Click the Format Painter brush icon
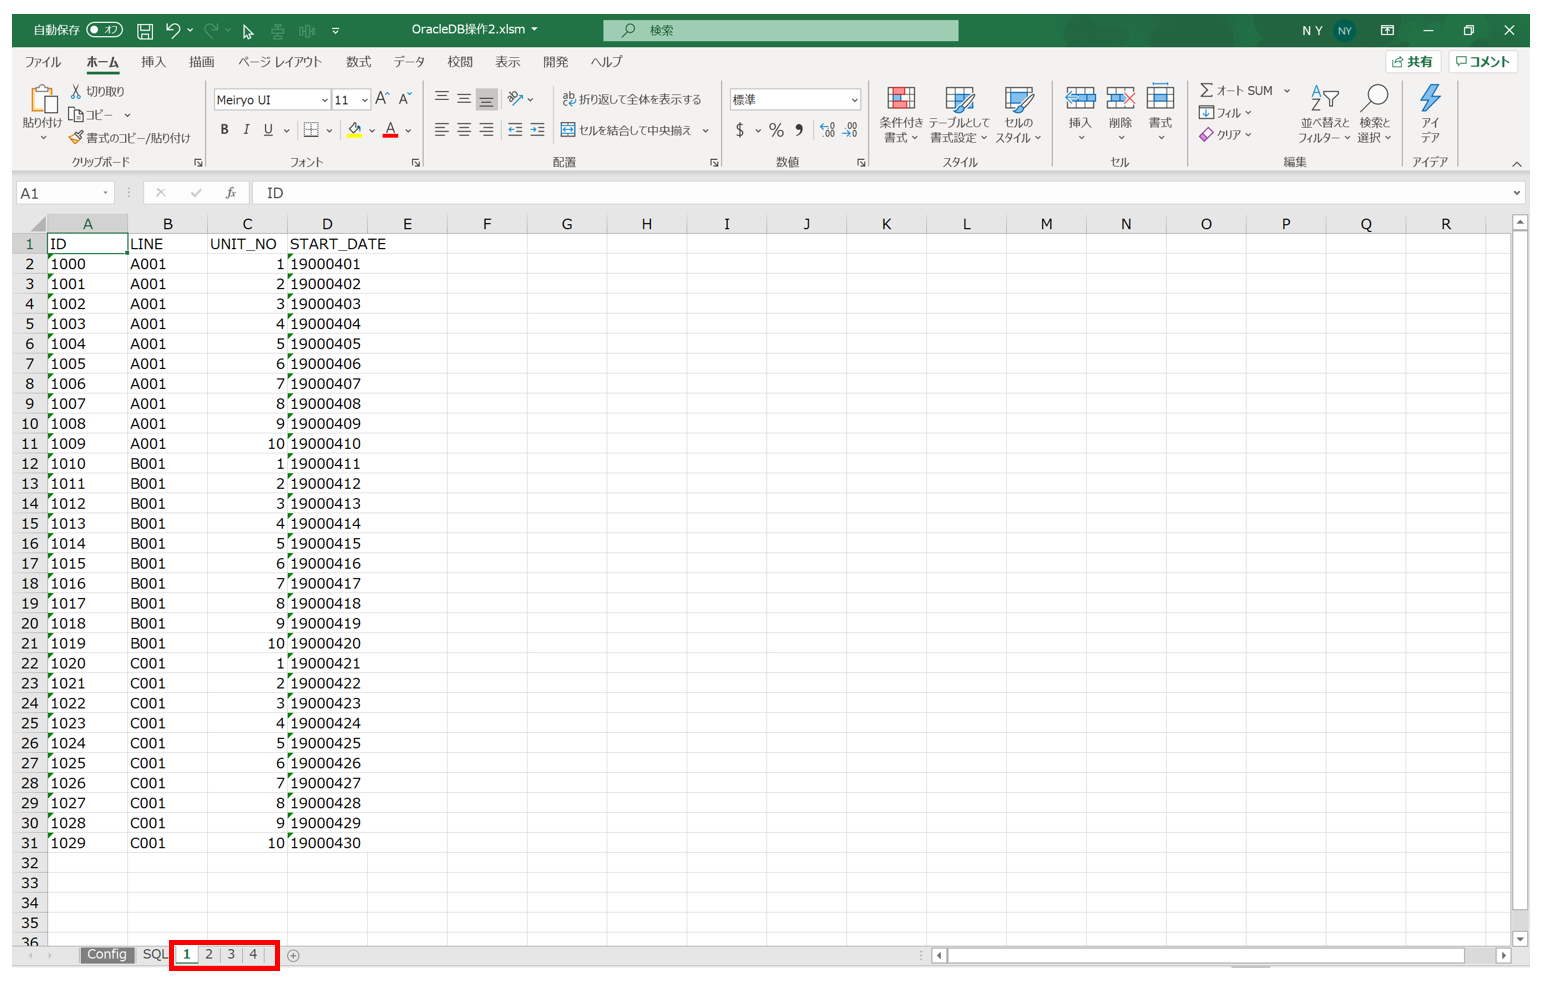This screenshot has width=1550, height=981. [76, 137]
